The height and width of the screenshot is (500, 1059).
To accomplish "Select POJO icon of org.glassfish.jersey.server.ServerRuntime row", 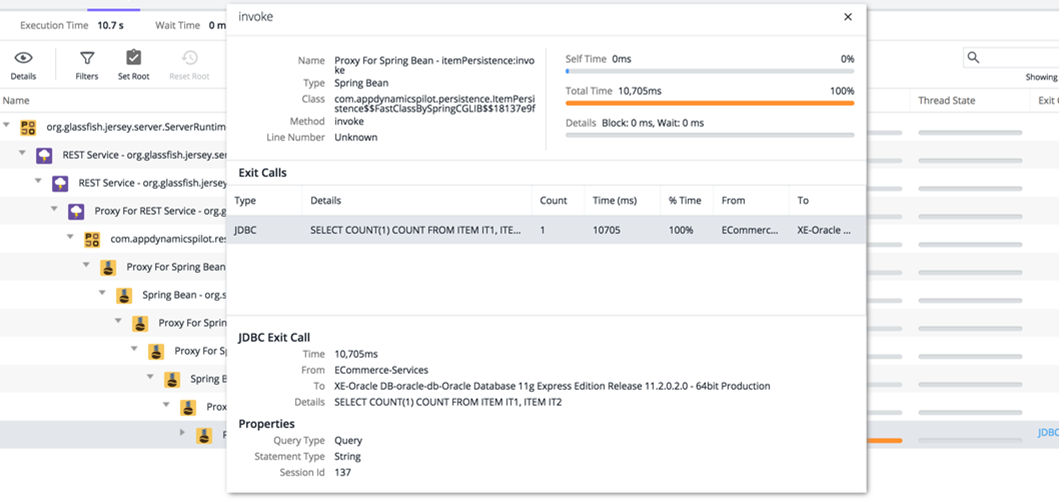I will [28, 127].
